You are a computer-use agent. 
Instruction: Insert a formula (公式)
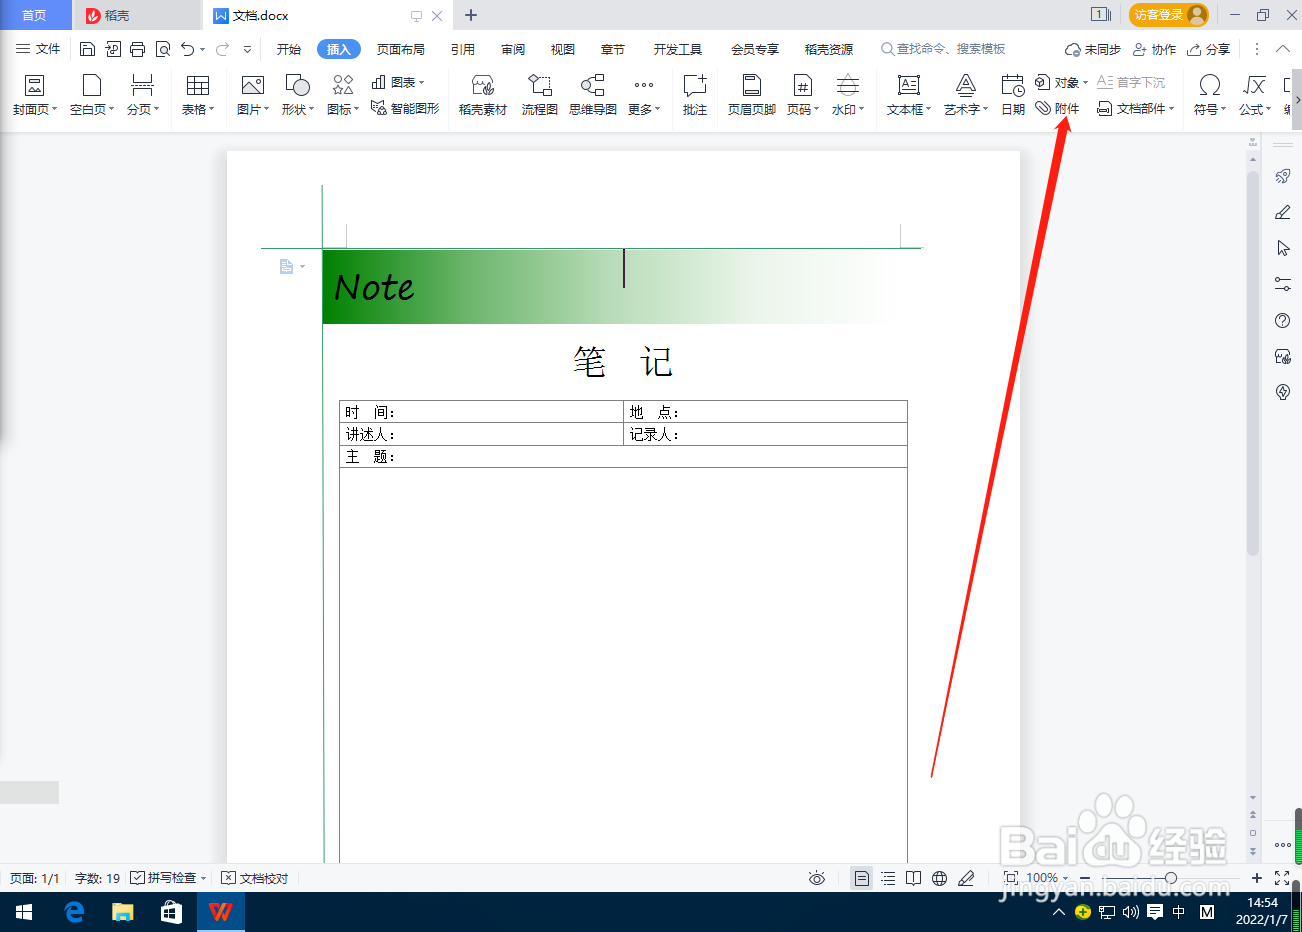tap(1255, 95)
